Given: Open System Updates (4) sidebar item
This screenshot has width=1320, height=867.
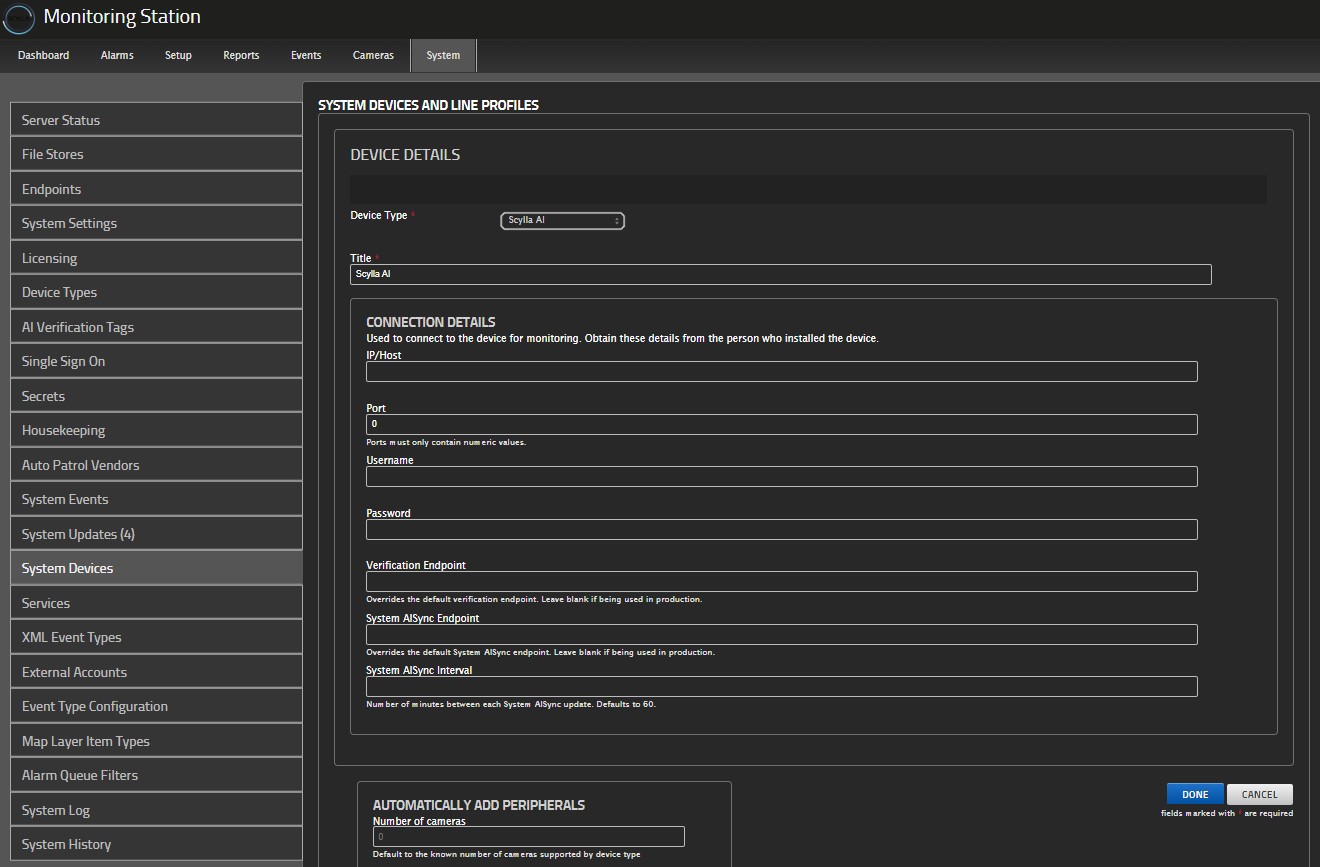Looking at the screenshot, I should point(156,534).
